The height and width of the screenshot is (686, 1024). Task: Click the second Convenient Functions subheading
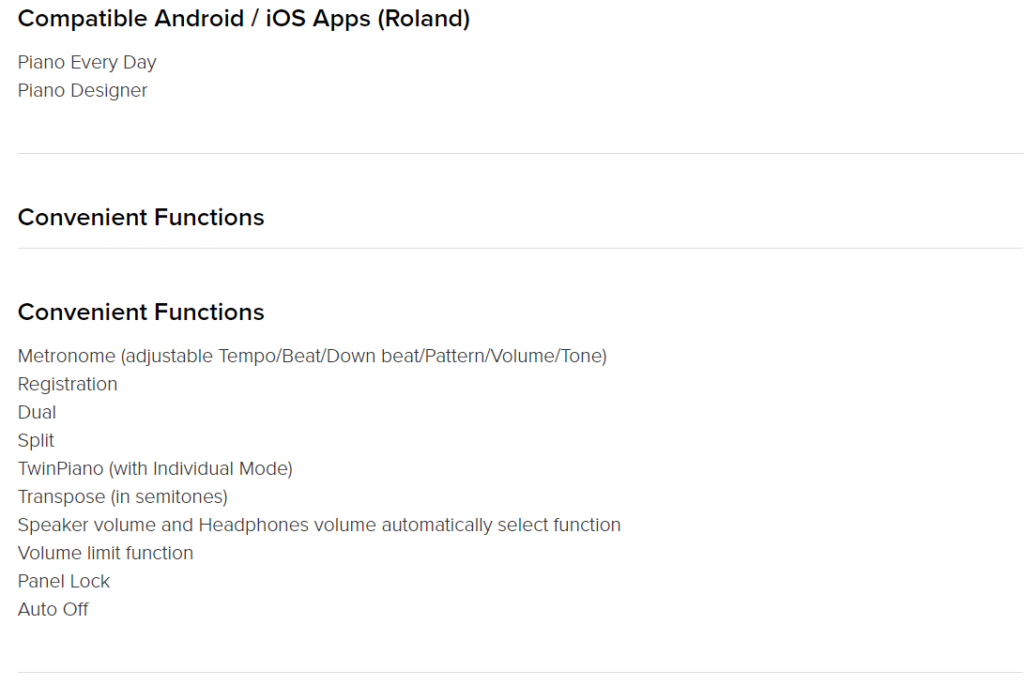[x=141, y=312]
